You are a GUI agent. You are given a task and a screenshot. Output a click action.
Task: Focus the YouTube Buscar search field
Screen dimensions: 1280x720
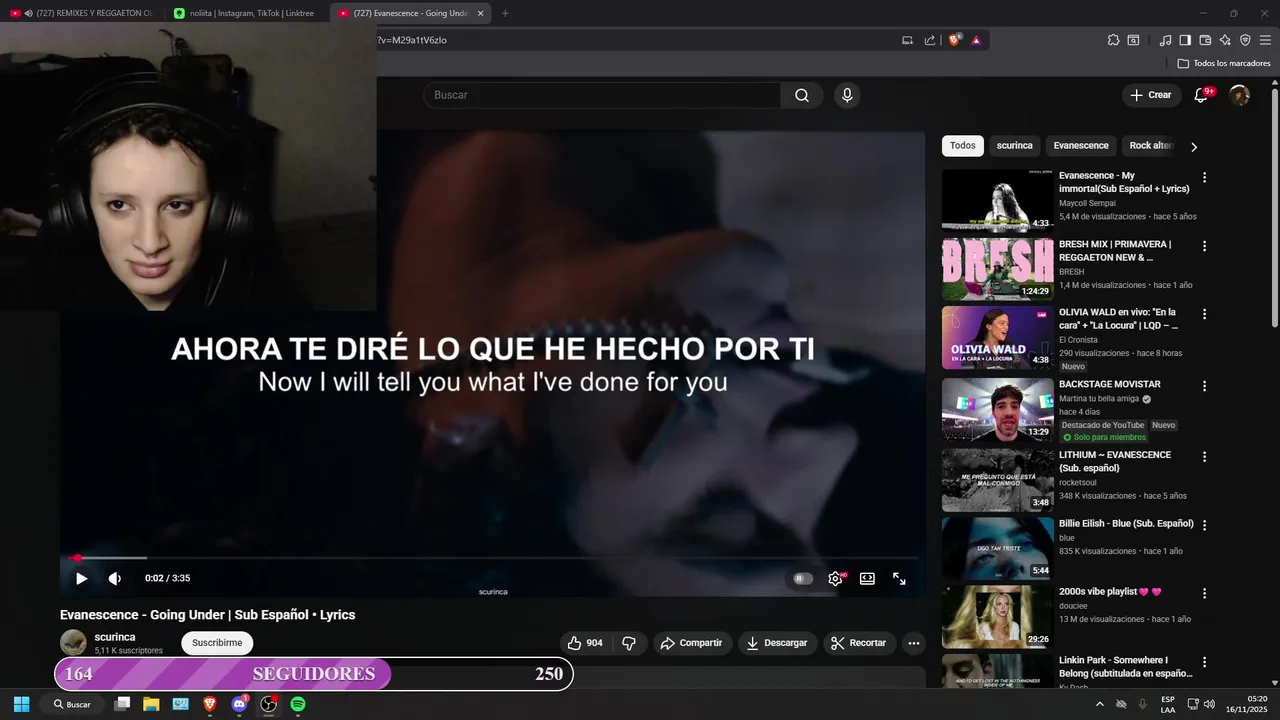pyautogui.click(x=602, y=95)
